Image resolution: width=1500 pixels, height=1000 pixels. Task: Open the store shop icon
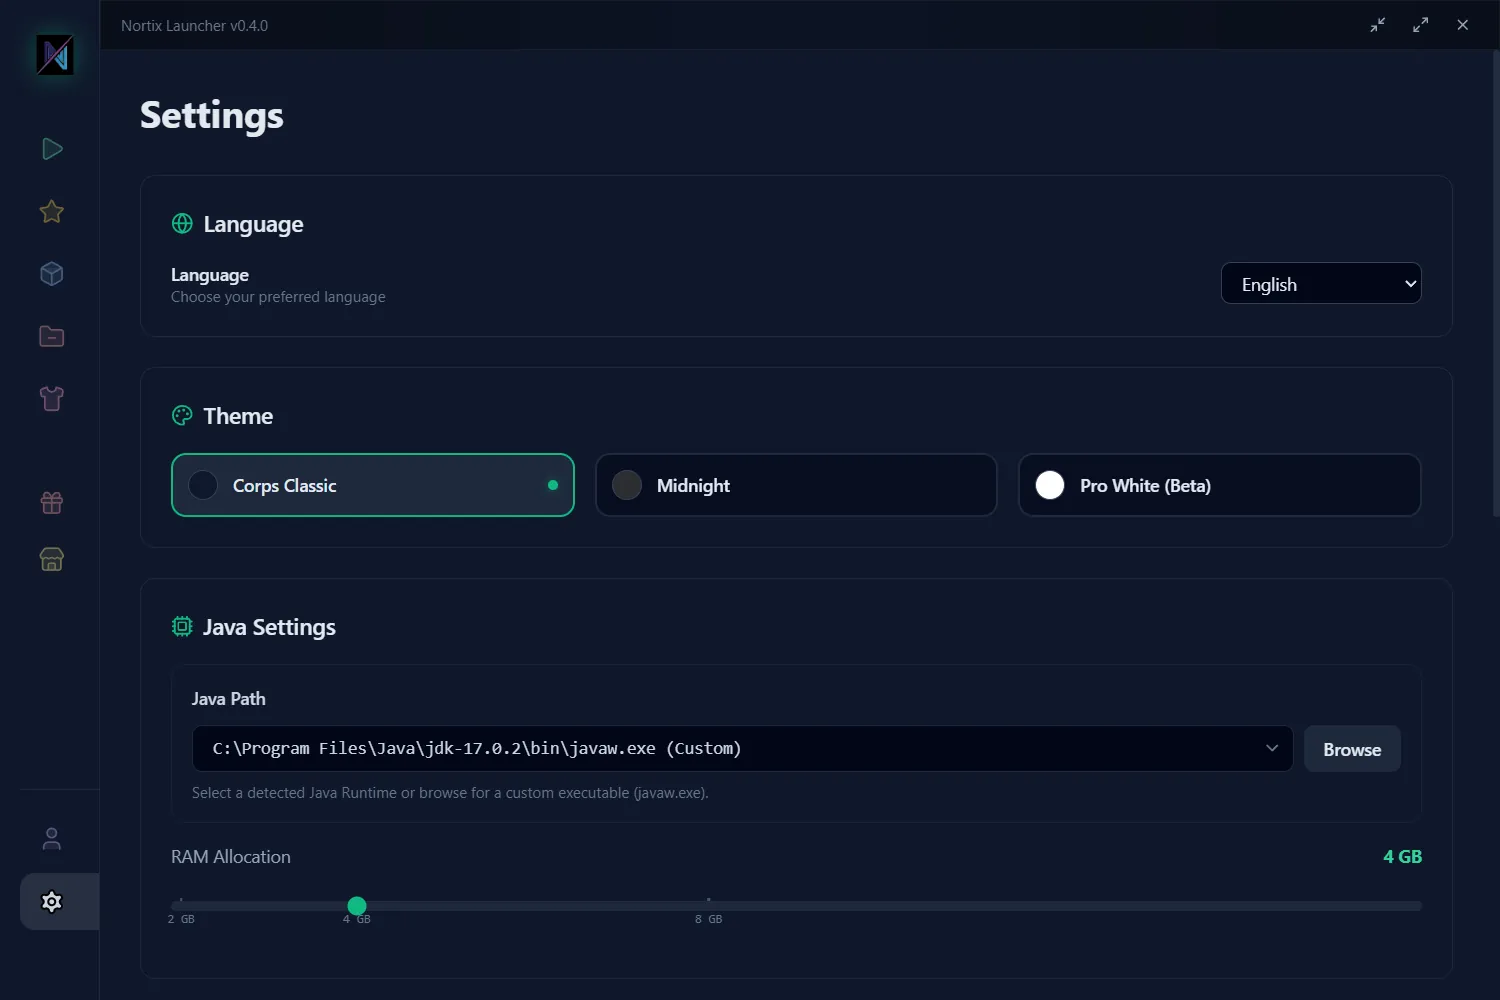pyautogui.click(x=52, y=559)
